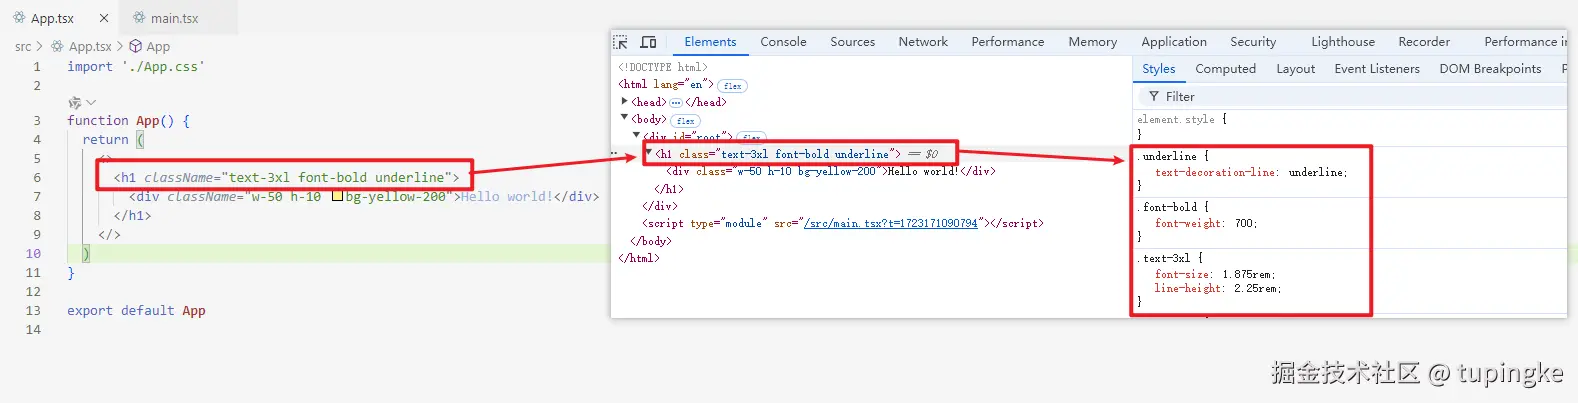
Task: Click the element.style rule header
Action: coord(1177,119)
